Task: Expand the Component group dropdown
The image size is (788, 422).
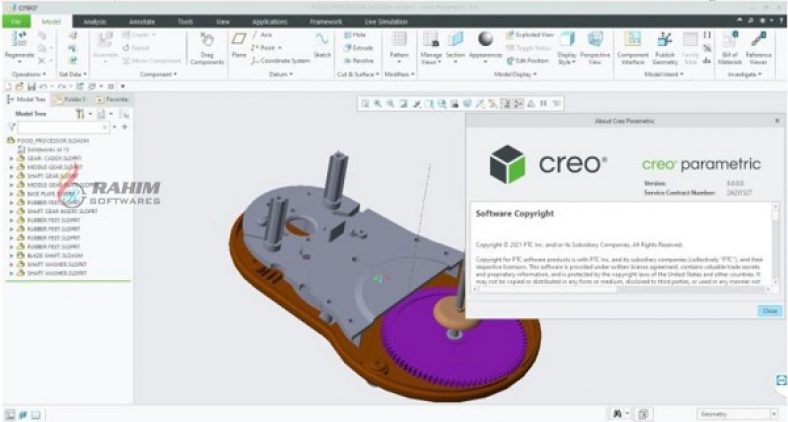Action: click(158, 74)
